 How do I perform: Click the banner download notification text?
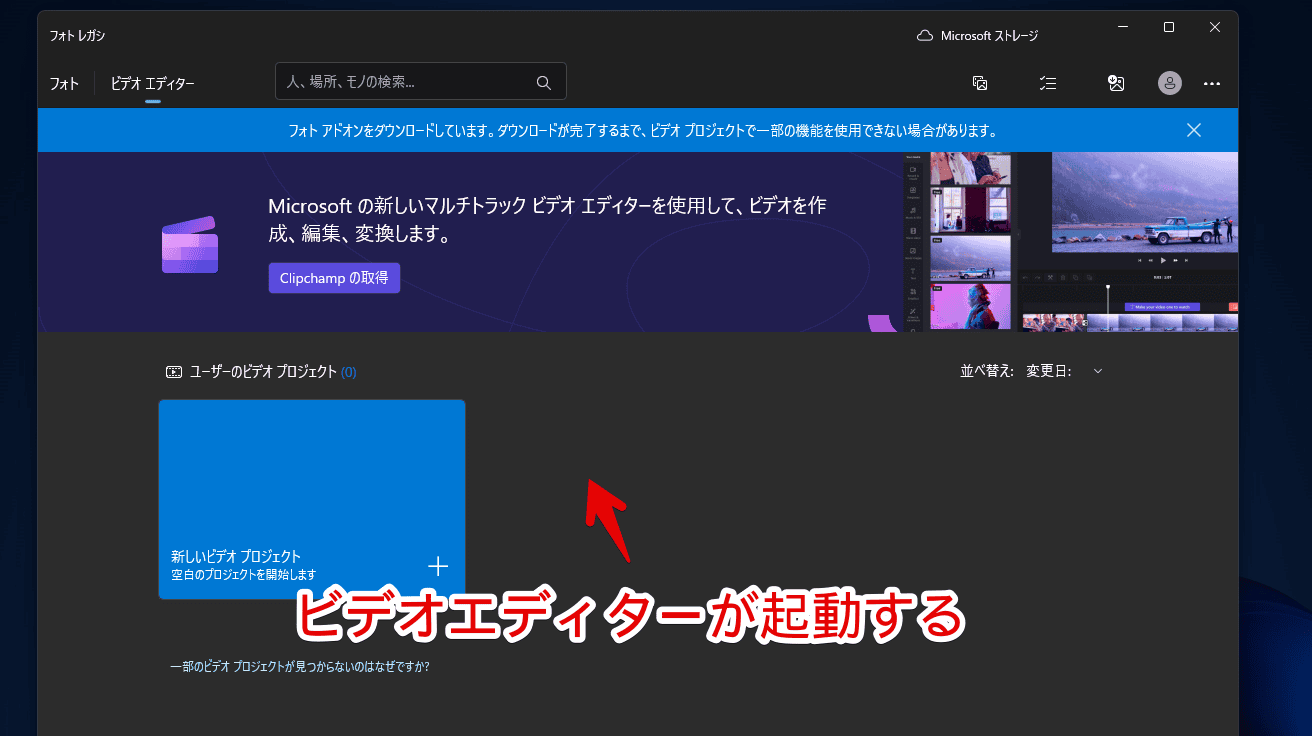(642, 131)
